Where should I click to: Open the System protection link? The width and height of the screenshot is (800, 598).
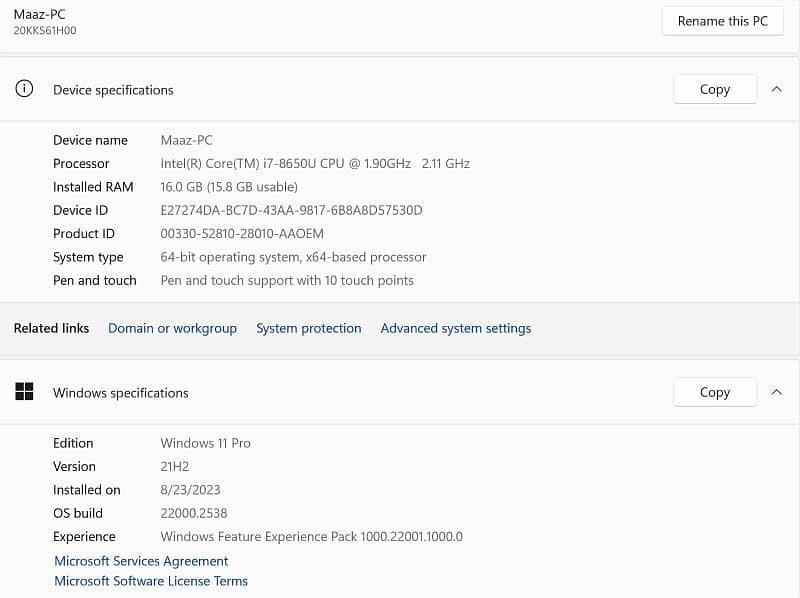(308, 328)
